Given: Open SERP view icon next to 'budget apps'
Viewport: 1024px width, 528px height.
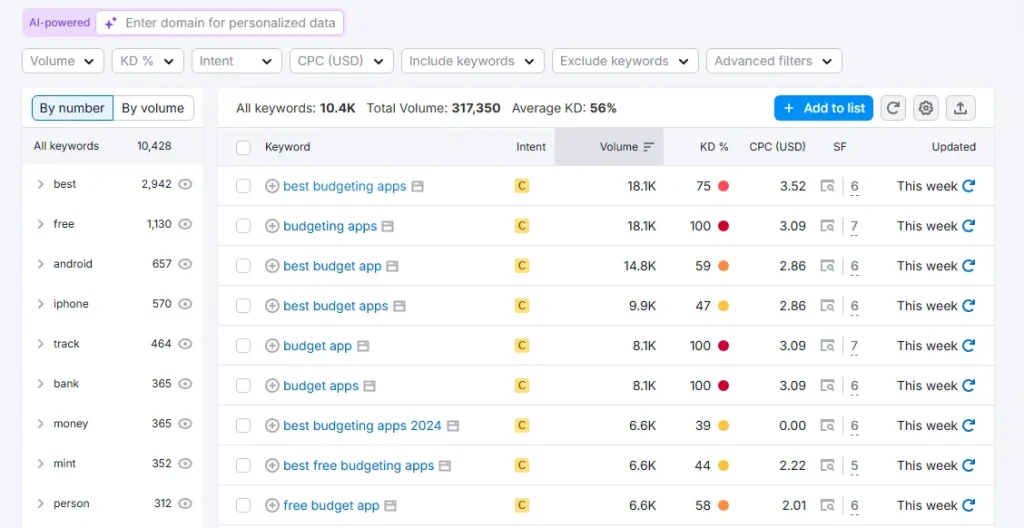Looking at the screenshot, I should click(x=370, y=386).
